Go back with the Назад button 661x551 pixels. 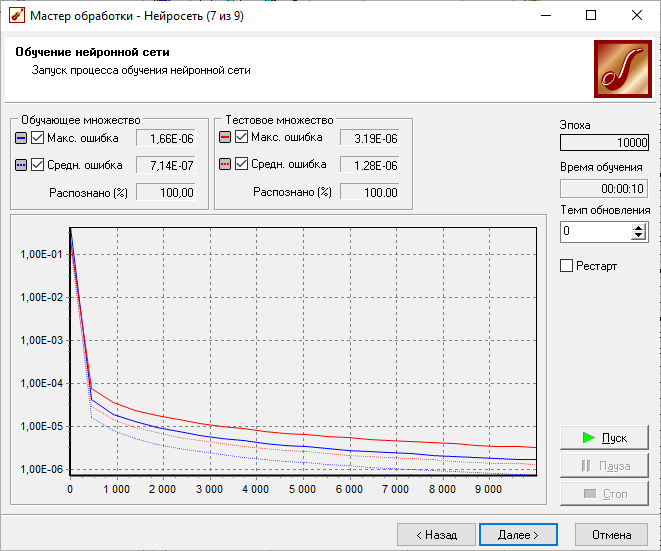pos(436,535)
